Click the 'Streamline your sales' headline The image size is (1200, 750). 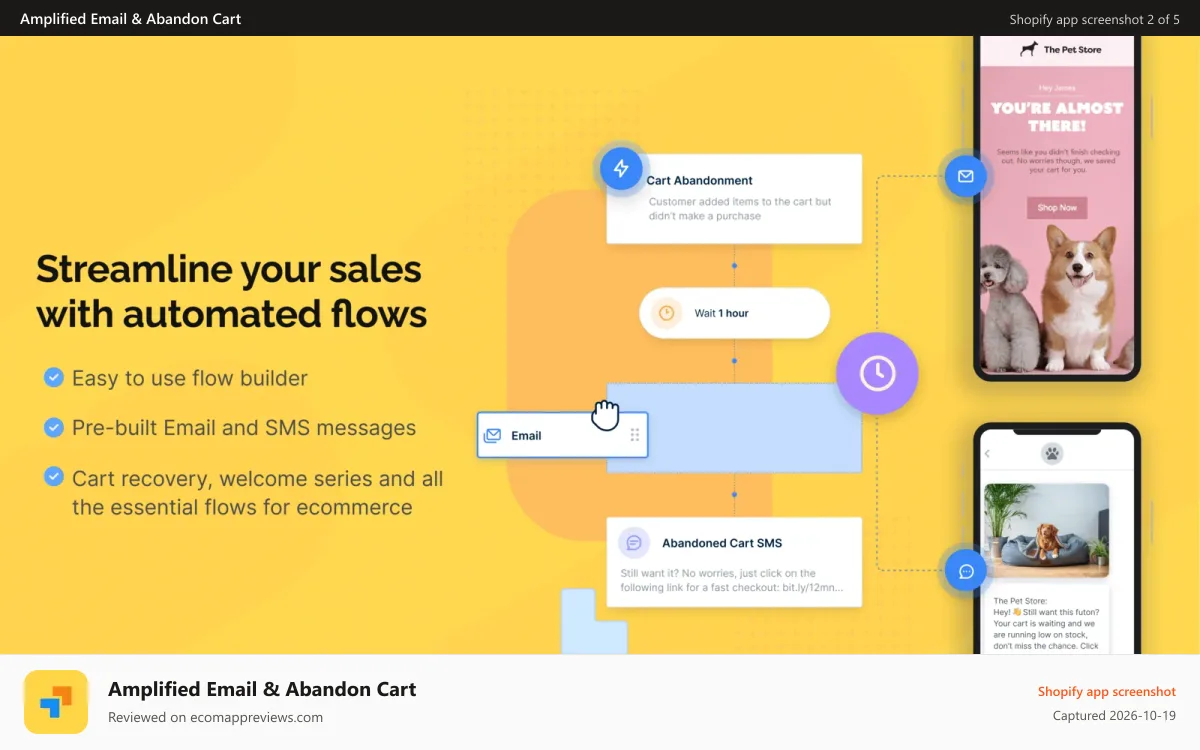tap(232, 290)
